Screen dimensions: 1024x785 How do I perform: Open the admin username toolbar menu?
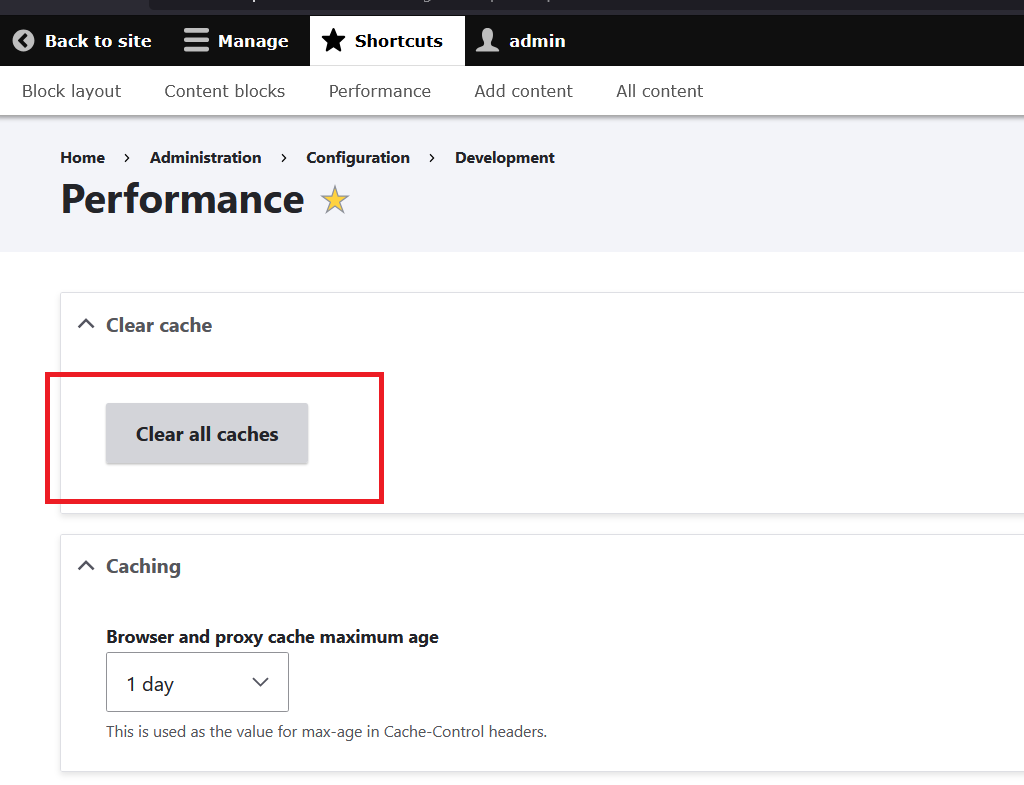pyautogui.click(x=537, y=41)
